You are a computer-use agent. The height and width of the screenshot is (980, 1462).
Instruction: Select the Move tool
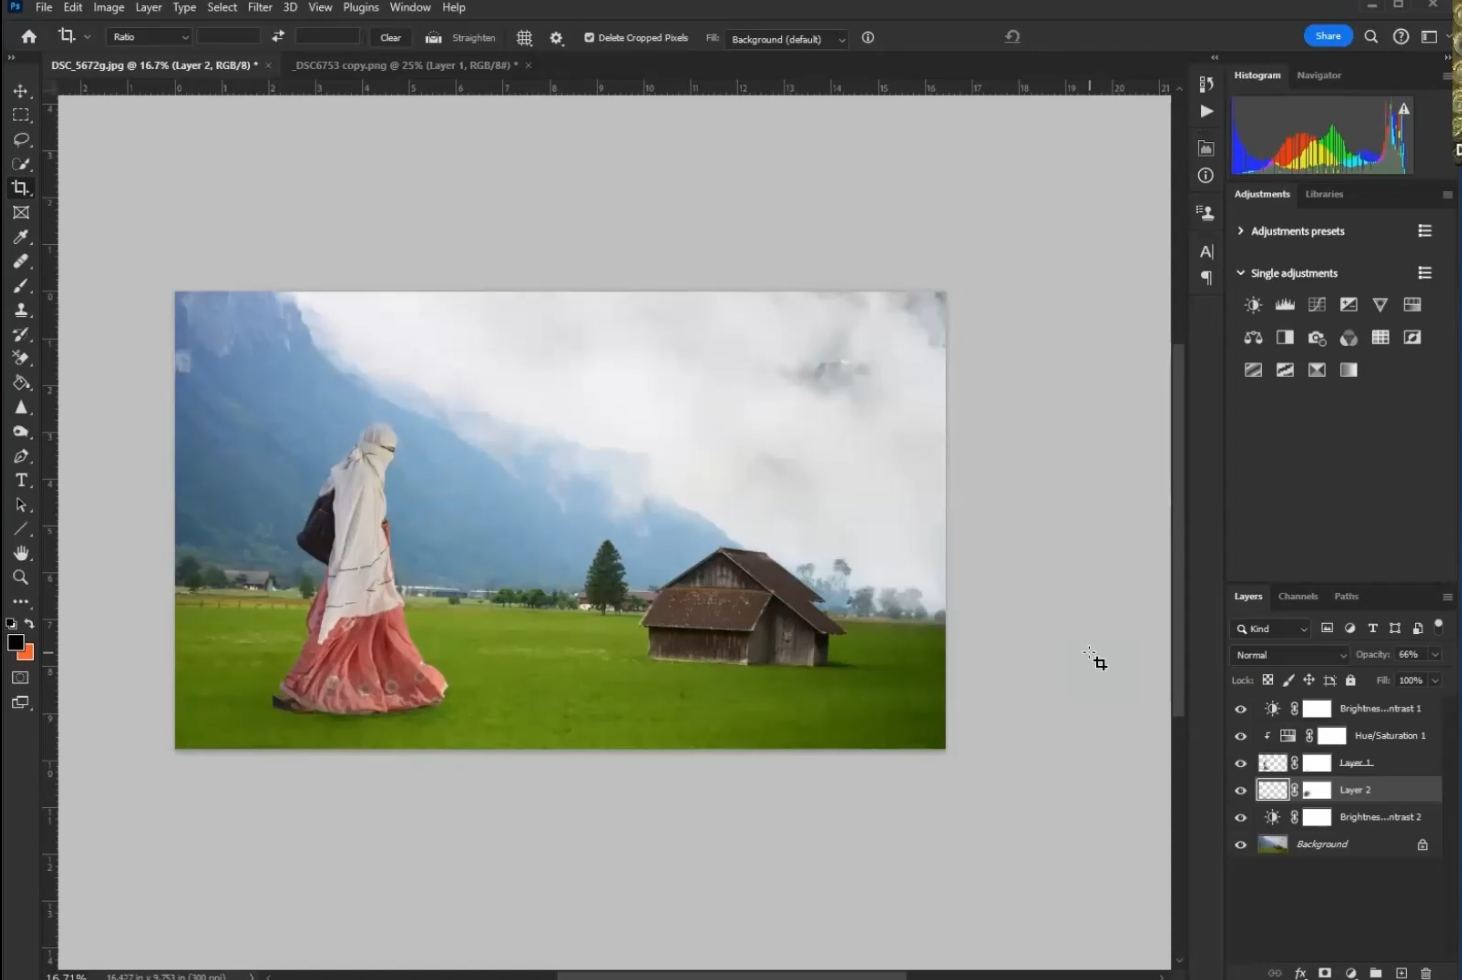point(21,91)
